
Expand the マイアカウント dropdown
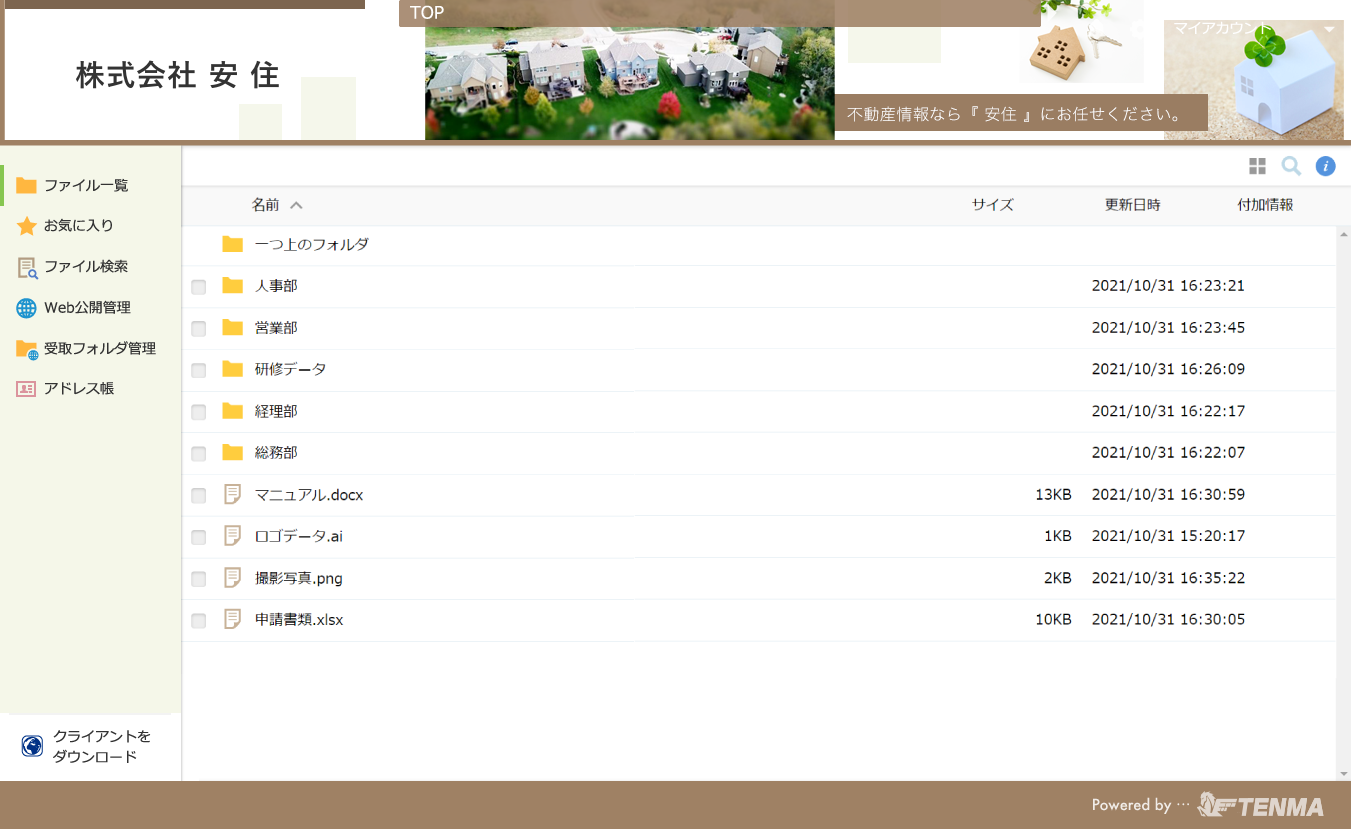[1329, 29]
